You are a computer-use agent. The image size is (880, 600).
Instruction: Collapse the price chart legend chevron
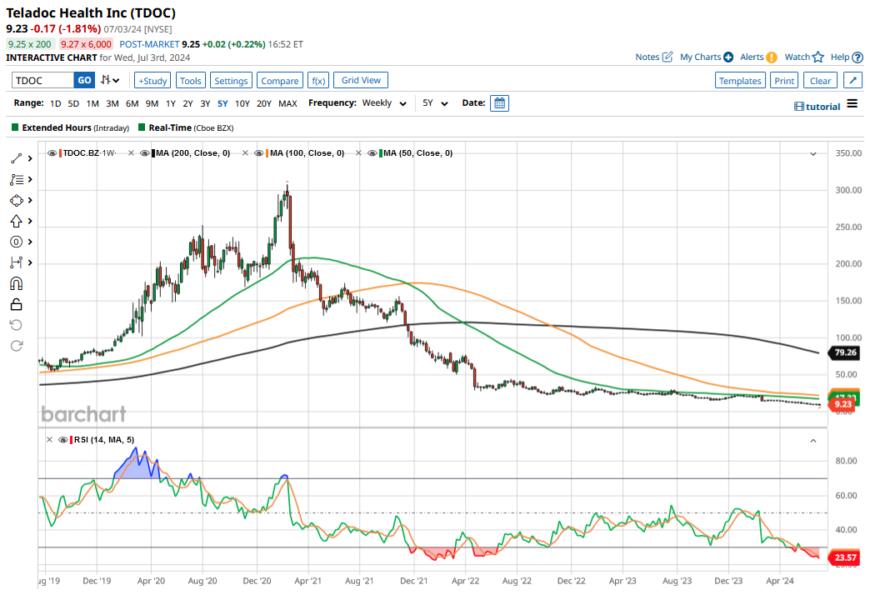tap(813, 154)
